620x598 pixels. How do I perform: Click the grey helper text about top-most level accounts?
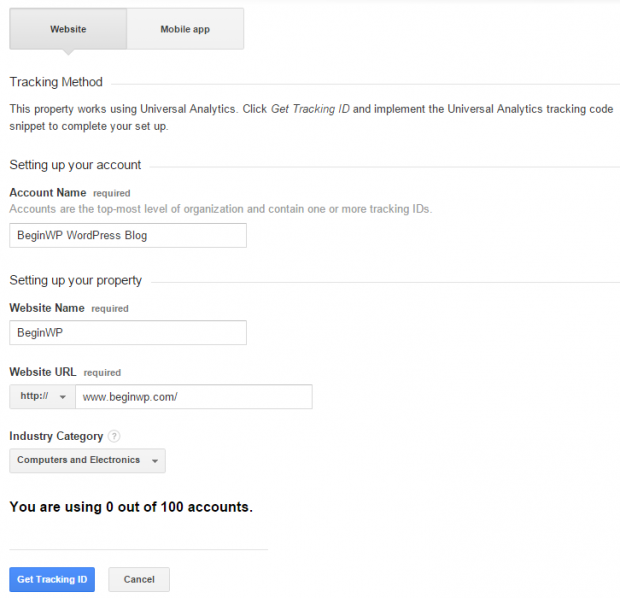coord(220,209)
